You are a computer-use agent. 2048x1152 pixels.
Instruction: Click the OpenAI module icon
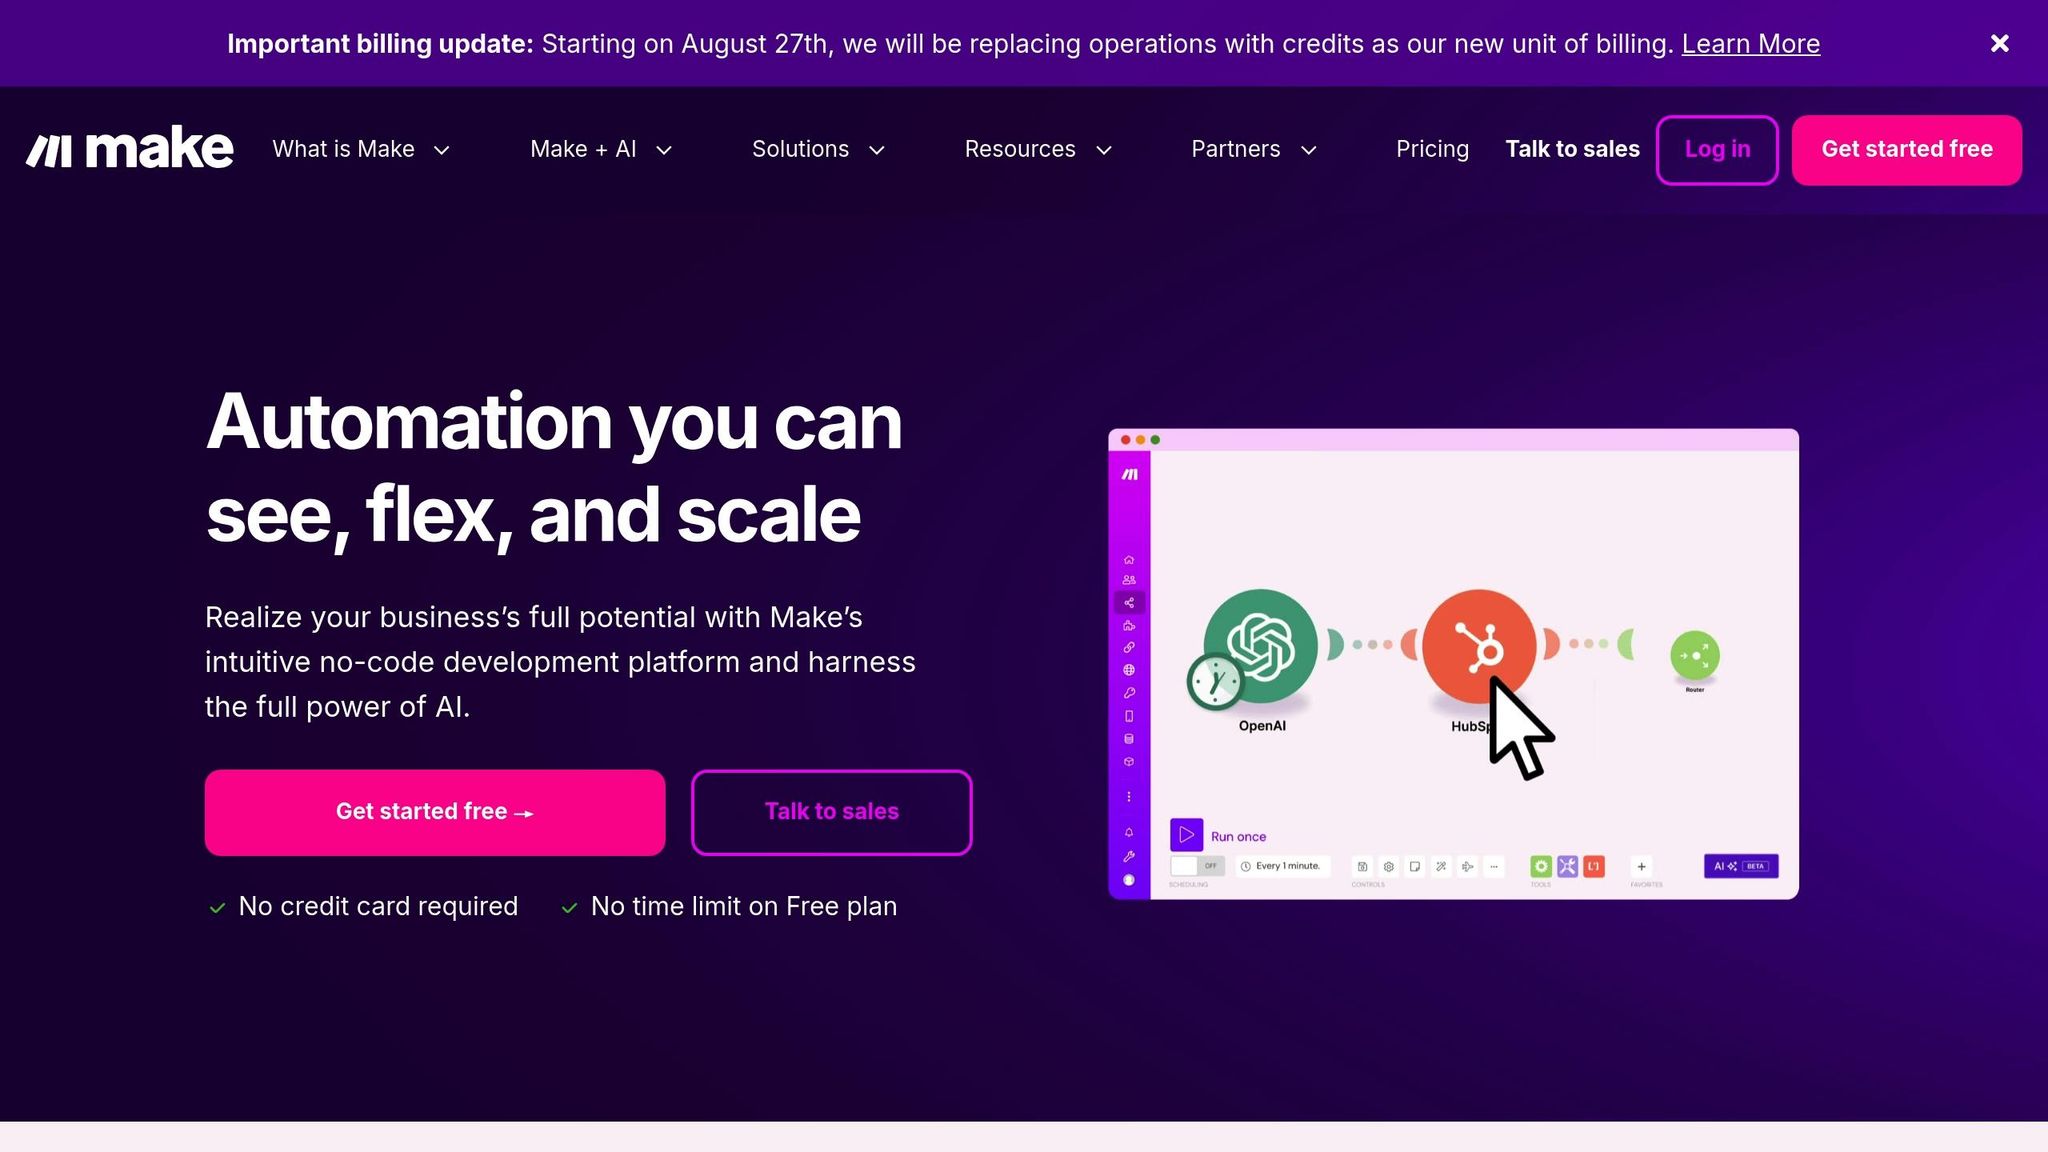point(1260,646)
